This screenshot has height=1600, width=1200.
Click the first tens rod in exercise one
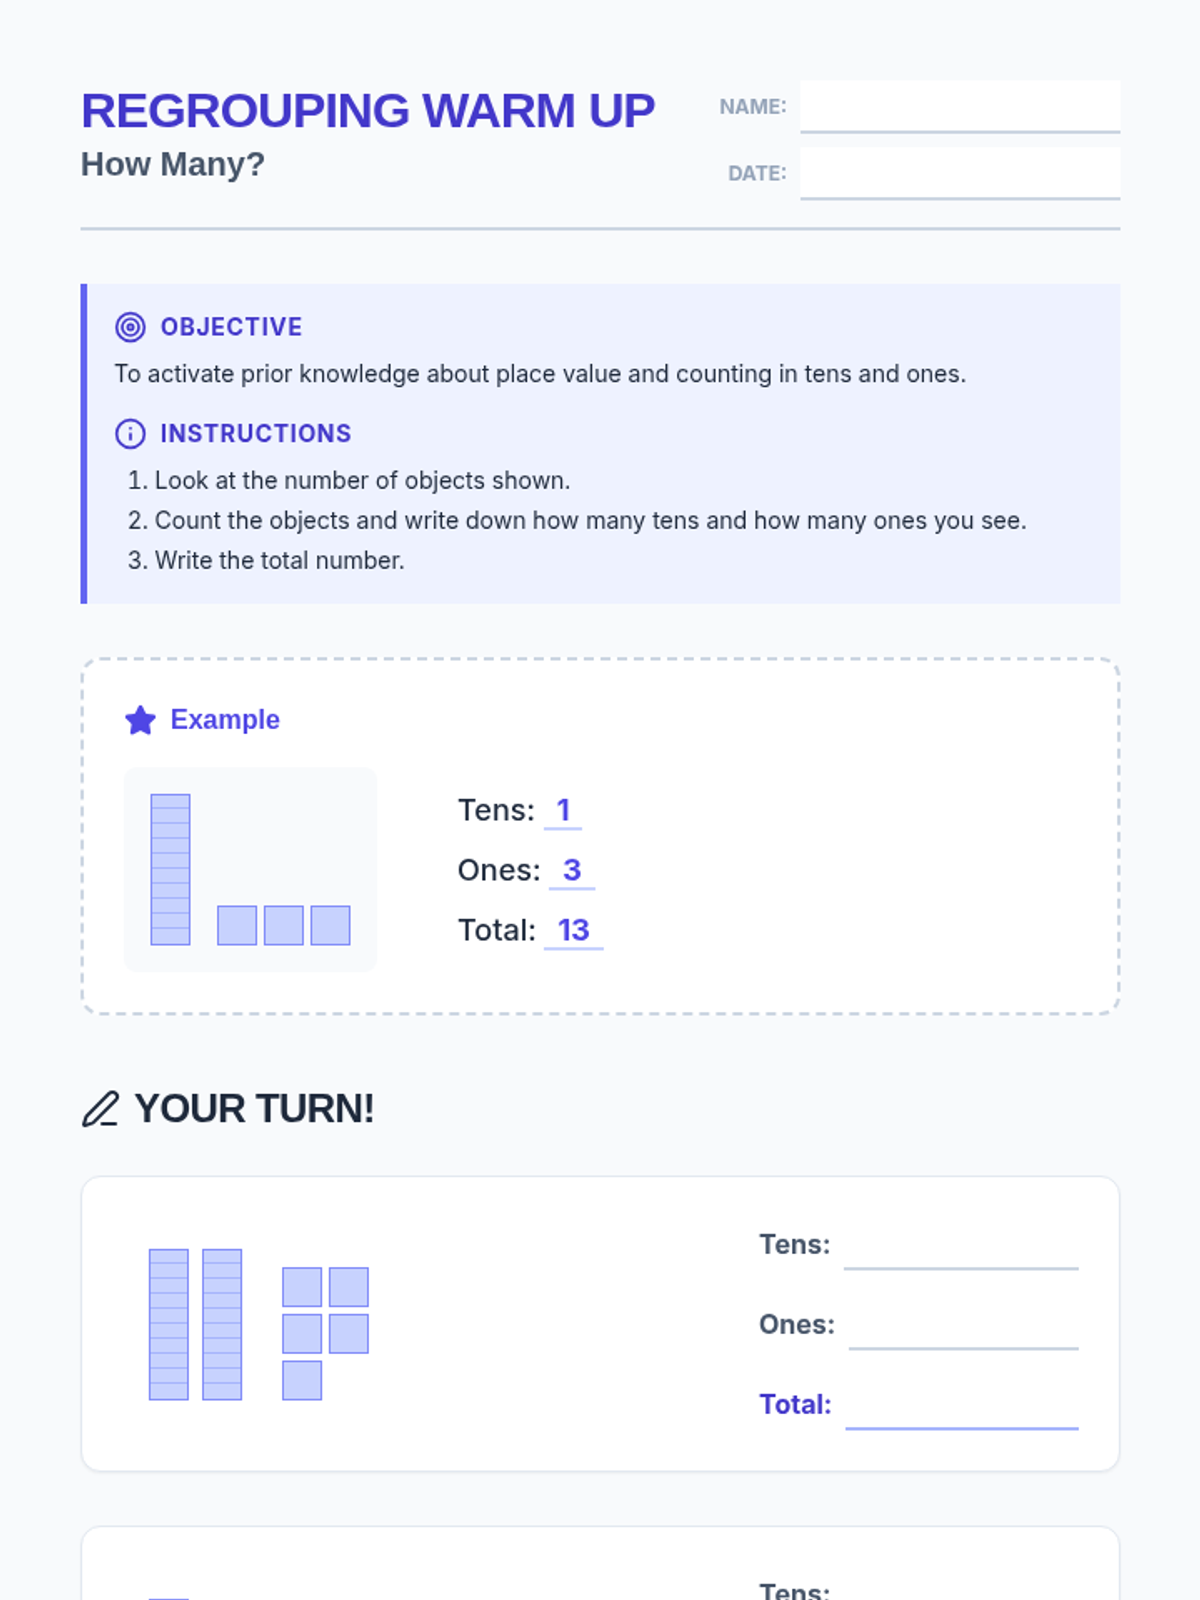click(169, 1324)
